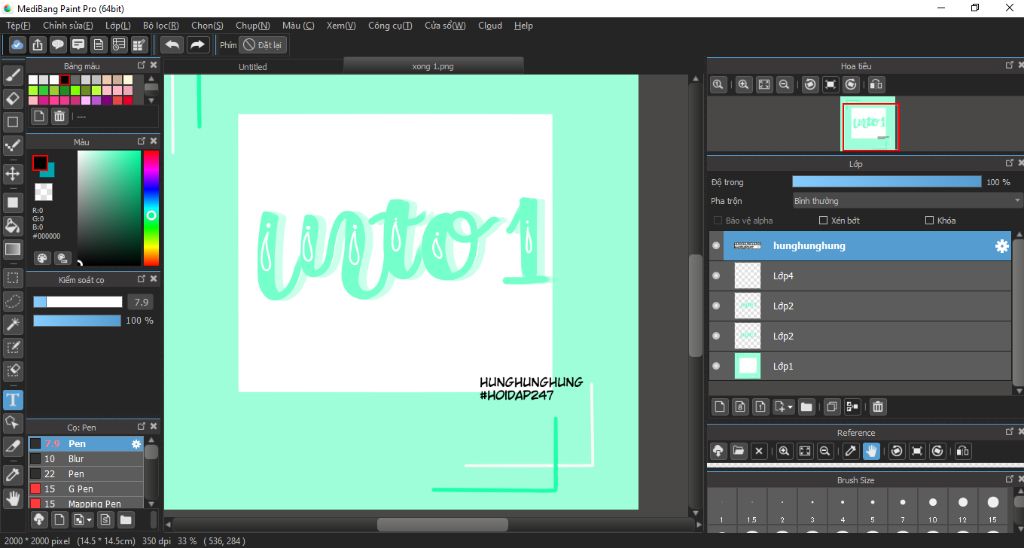Image resolution: width=1024 pixels, height=548 pixels.
Task: Open reference image folder icon
Action: [x=738, y=451]
